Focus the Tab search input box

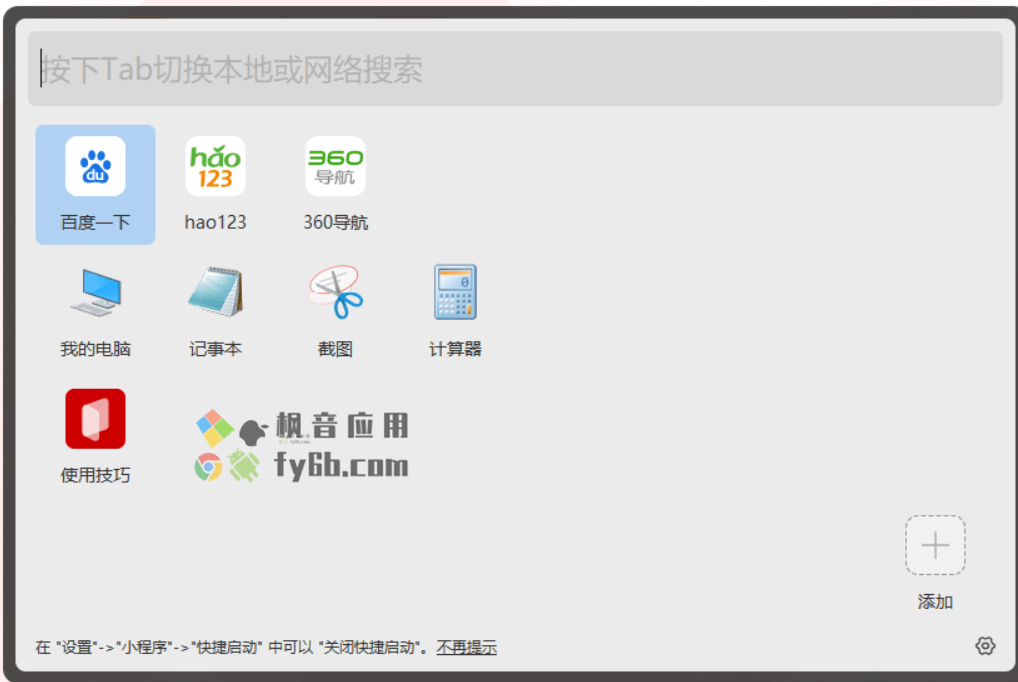click(515, 69)
